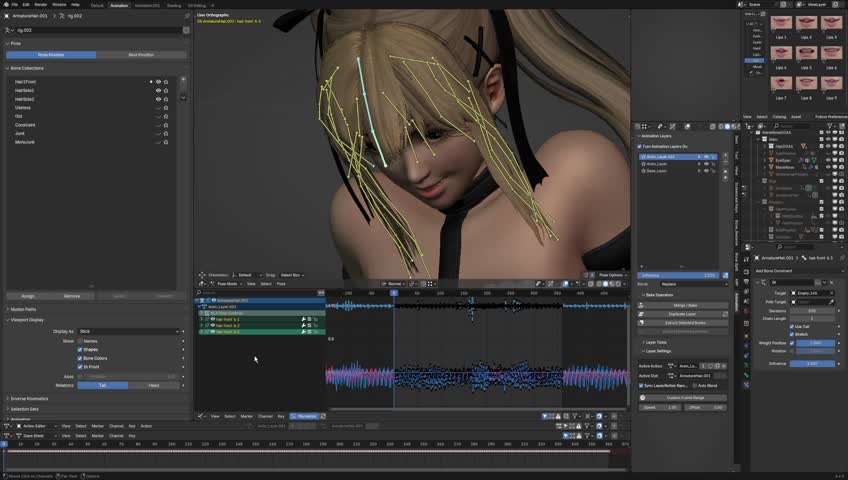Collapse the Viewport Display panel

click(x=25, y=319)
